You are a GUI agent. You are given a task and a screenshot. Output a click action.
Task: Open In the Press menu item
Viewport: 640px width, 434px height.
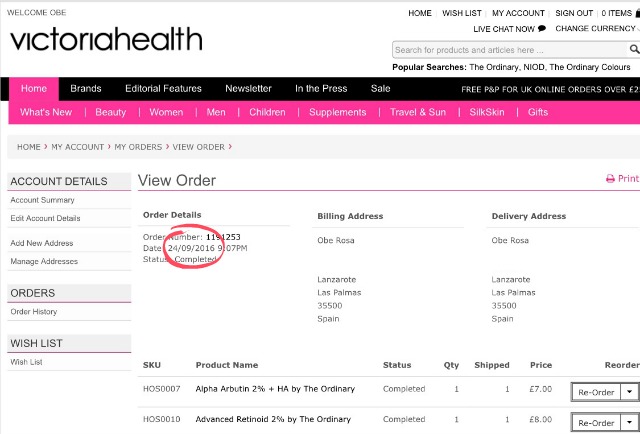click(321, 89)
